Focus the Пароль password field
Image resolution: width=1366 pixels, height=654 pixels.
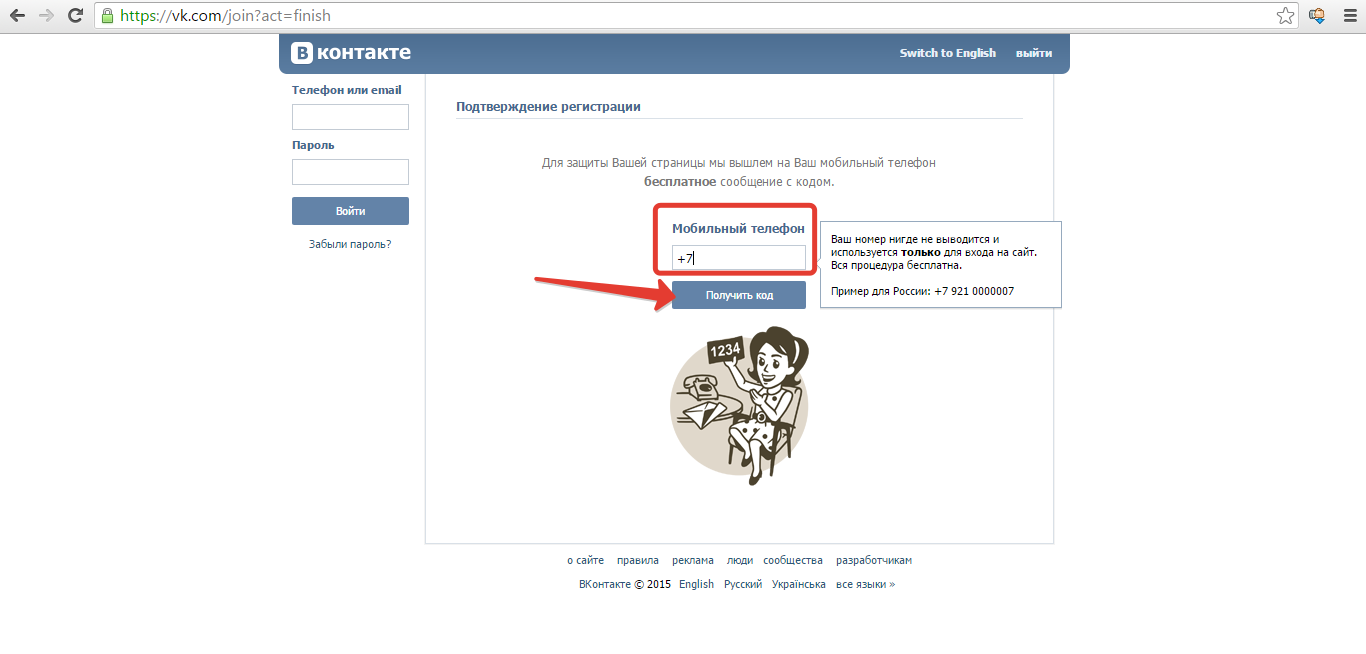pos(350,172)
